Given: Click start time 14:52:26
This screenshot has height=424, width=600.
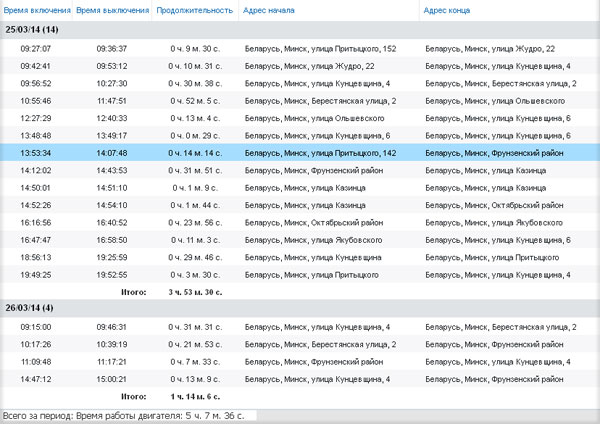Looking at the screenshot, I should 36,205.
